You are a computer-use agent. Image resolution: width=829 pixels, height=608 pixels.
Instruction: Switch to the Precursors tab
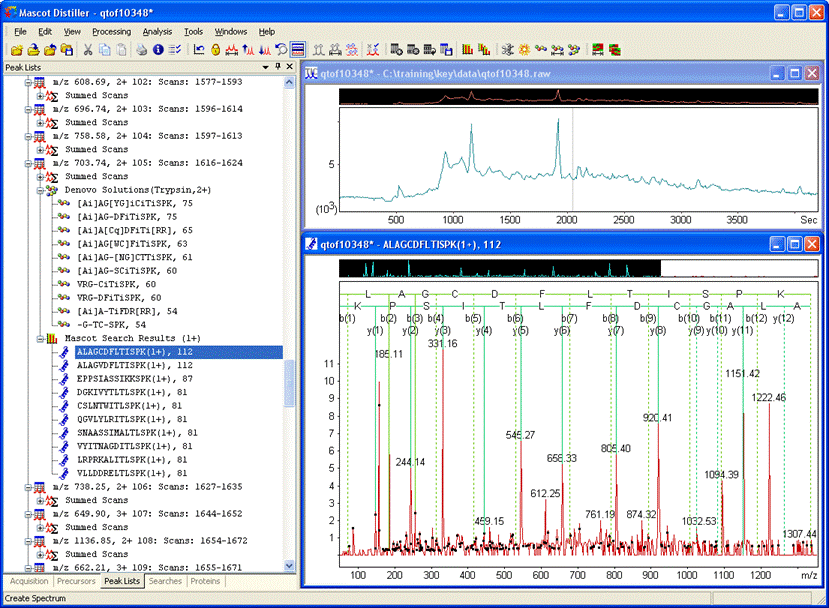point(76,581)
